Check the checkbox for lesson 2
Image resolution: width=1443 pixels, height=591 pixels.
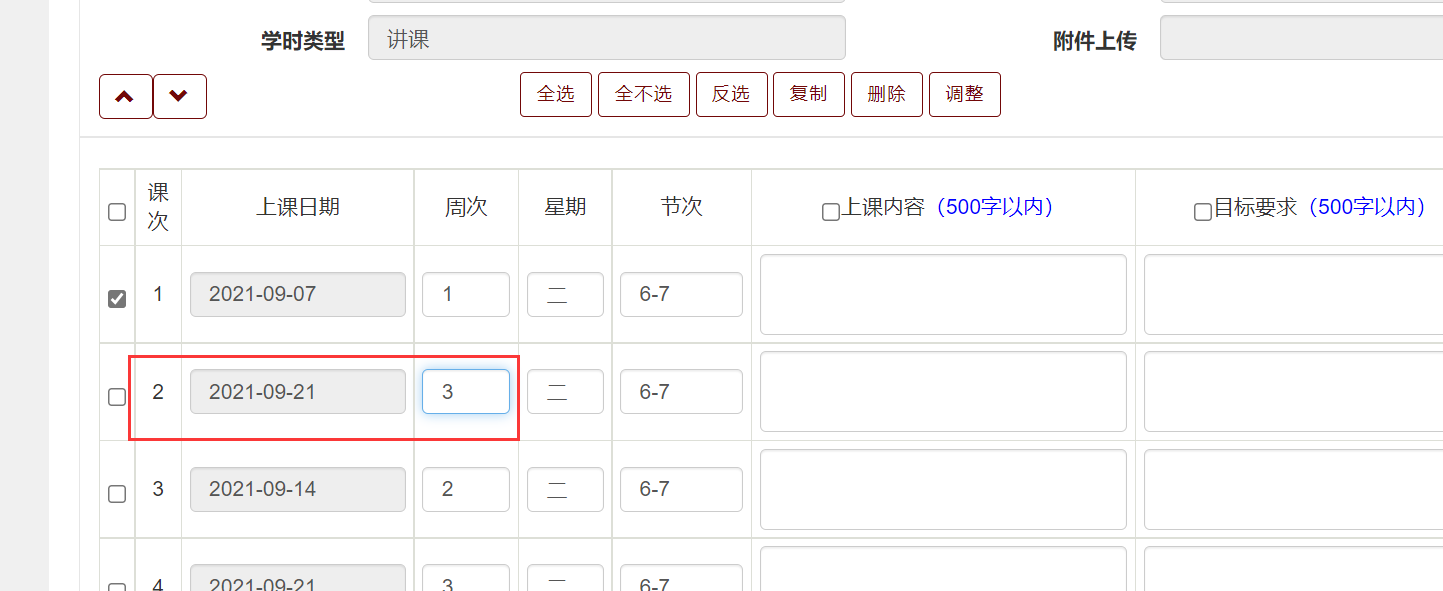tap(117, 397)
